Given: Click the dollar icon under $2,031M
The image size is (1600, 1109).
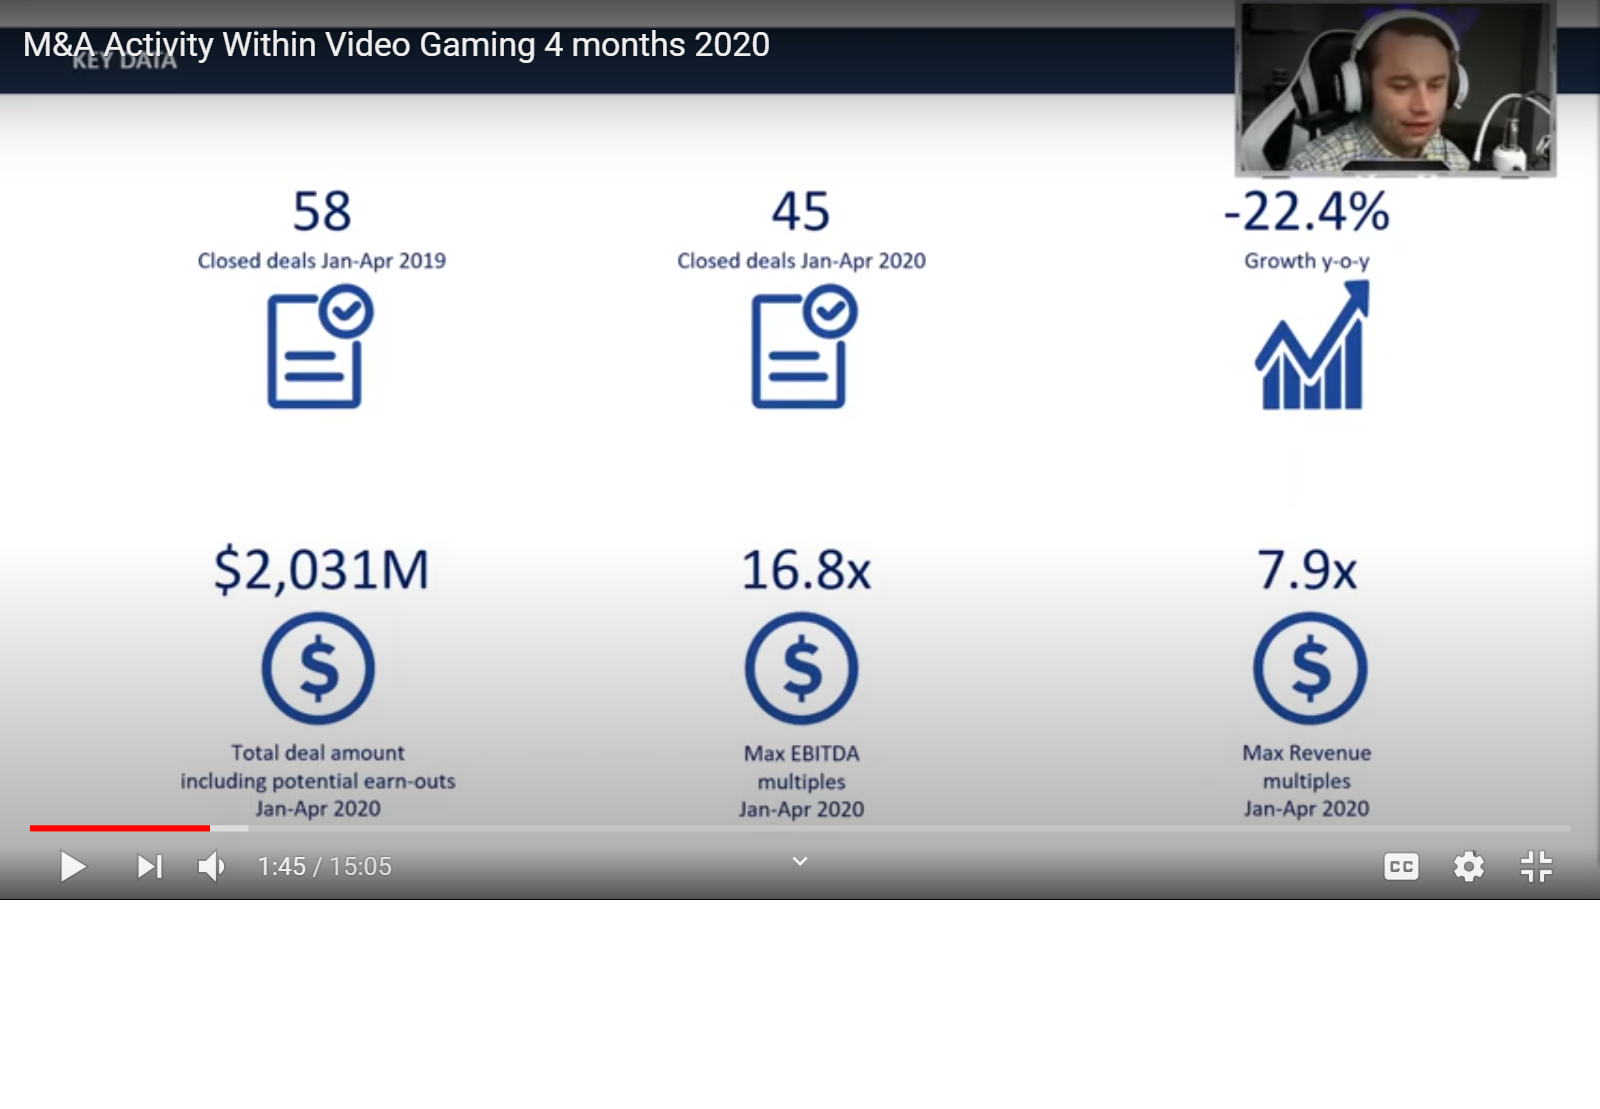Looking at the screenshot, I should click(319, 668).
